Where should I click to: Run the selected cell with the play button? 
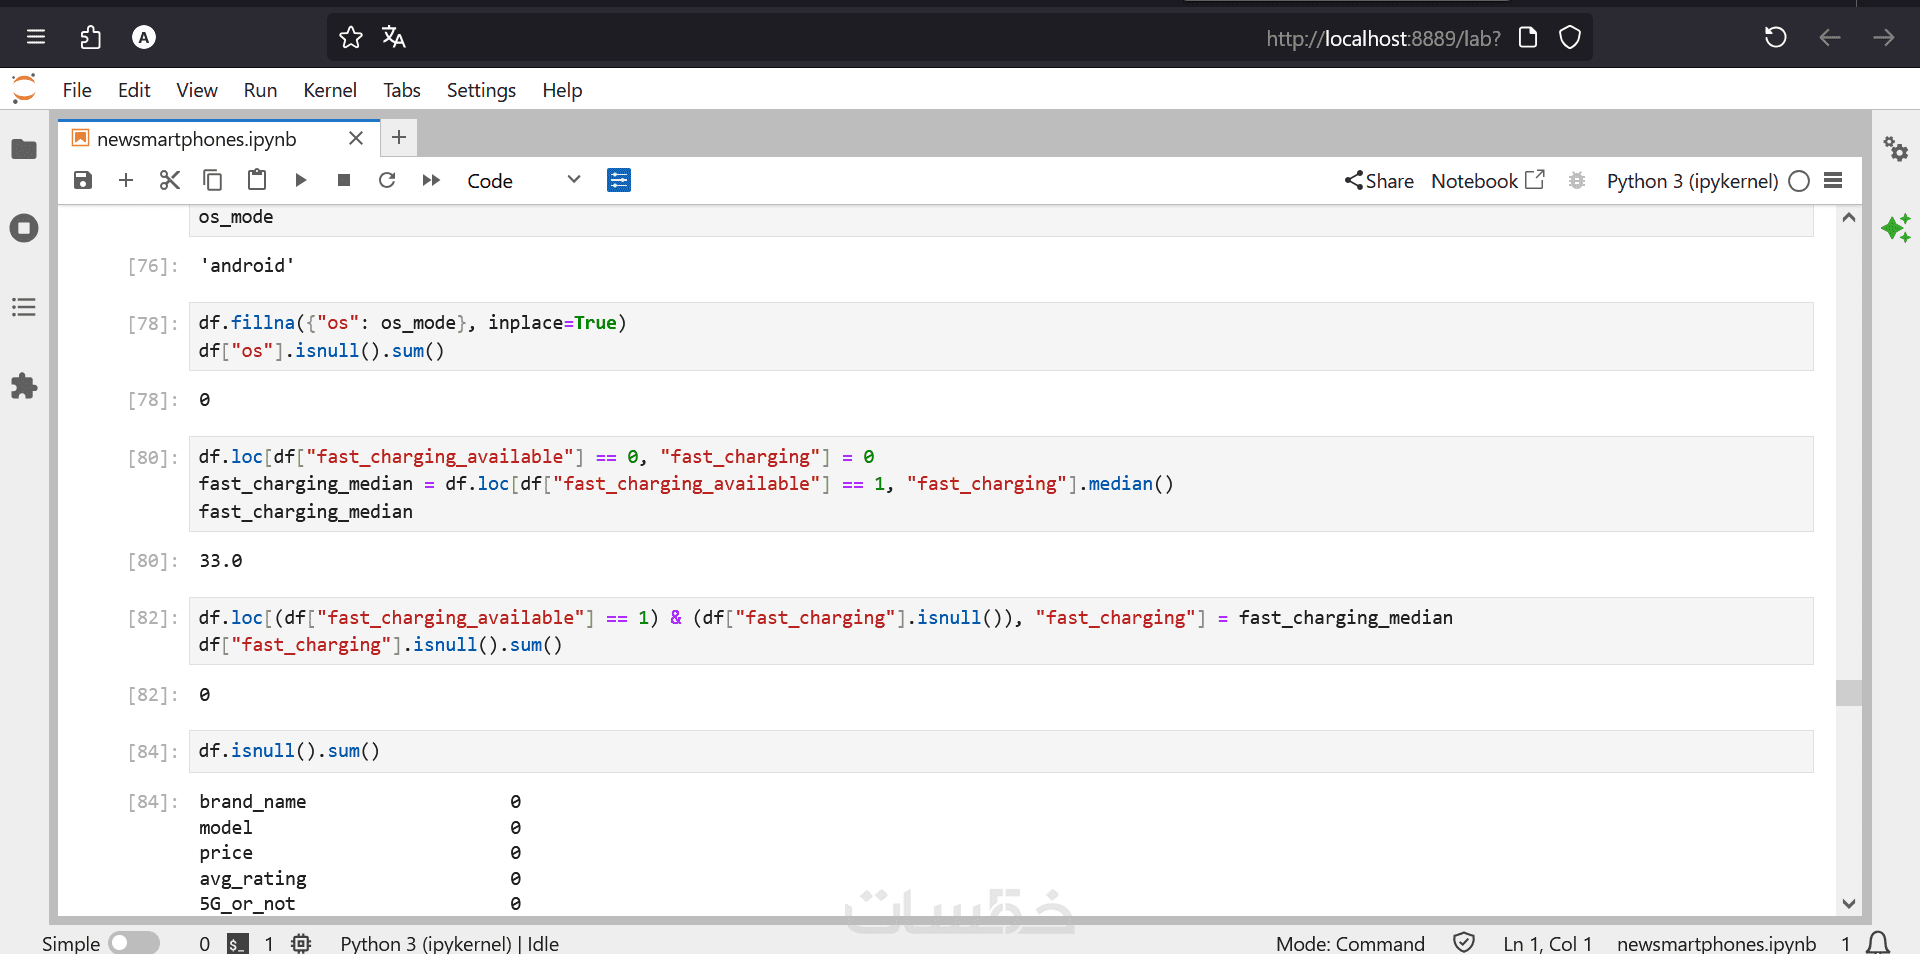tap(300, 180)
